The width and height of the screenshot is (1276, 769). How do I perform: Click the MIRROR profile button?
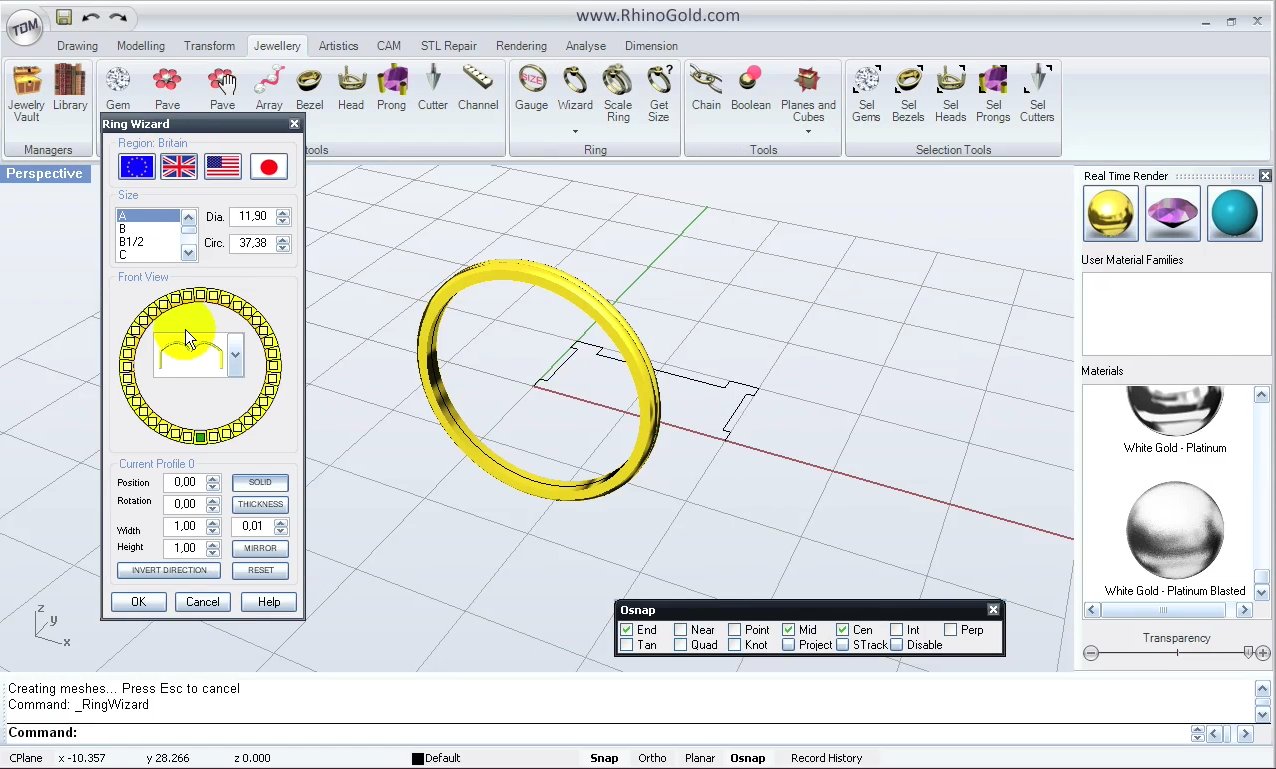coord(260,548)
